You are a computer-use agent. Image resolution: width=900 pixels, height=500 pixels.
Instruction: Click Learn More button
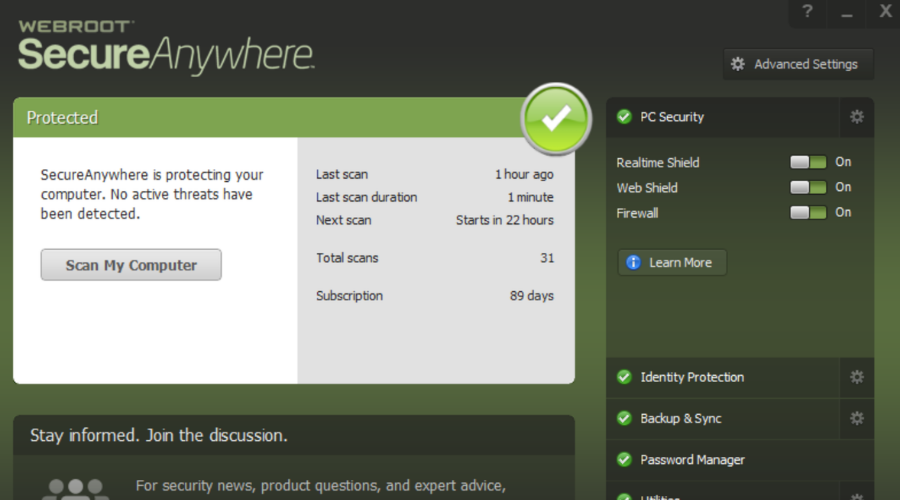point(672,262)
